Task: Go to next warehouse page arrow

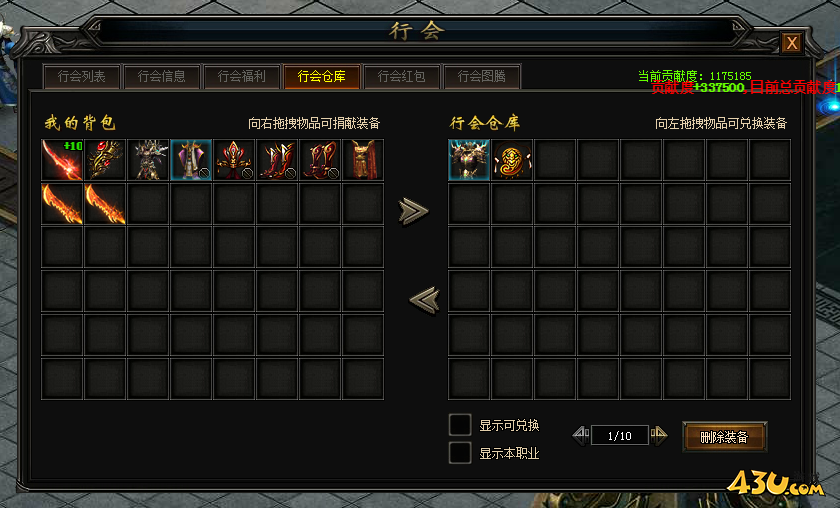Action: click(x=659, y=436)
